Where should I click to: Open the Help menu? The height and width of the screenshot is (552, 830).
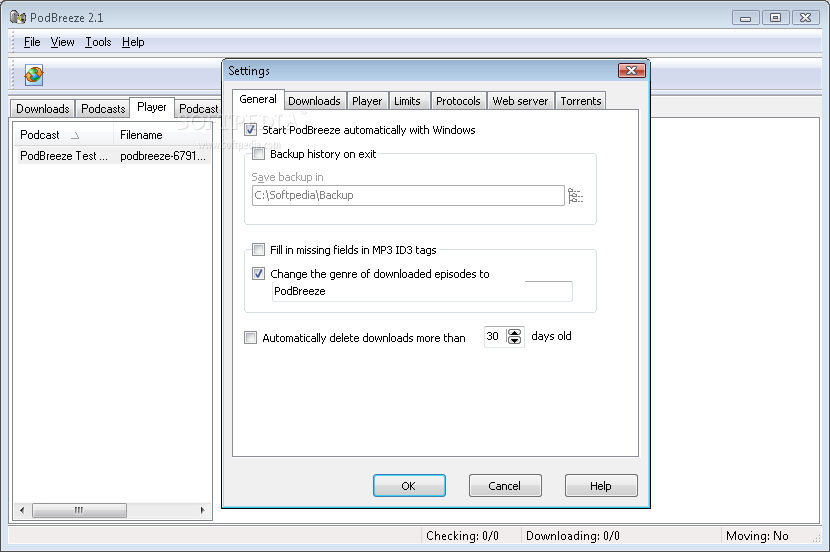click(133, 42)
